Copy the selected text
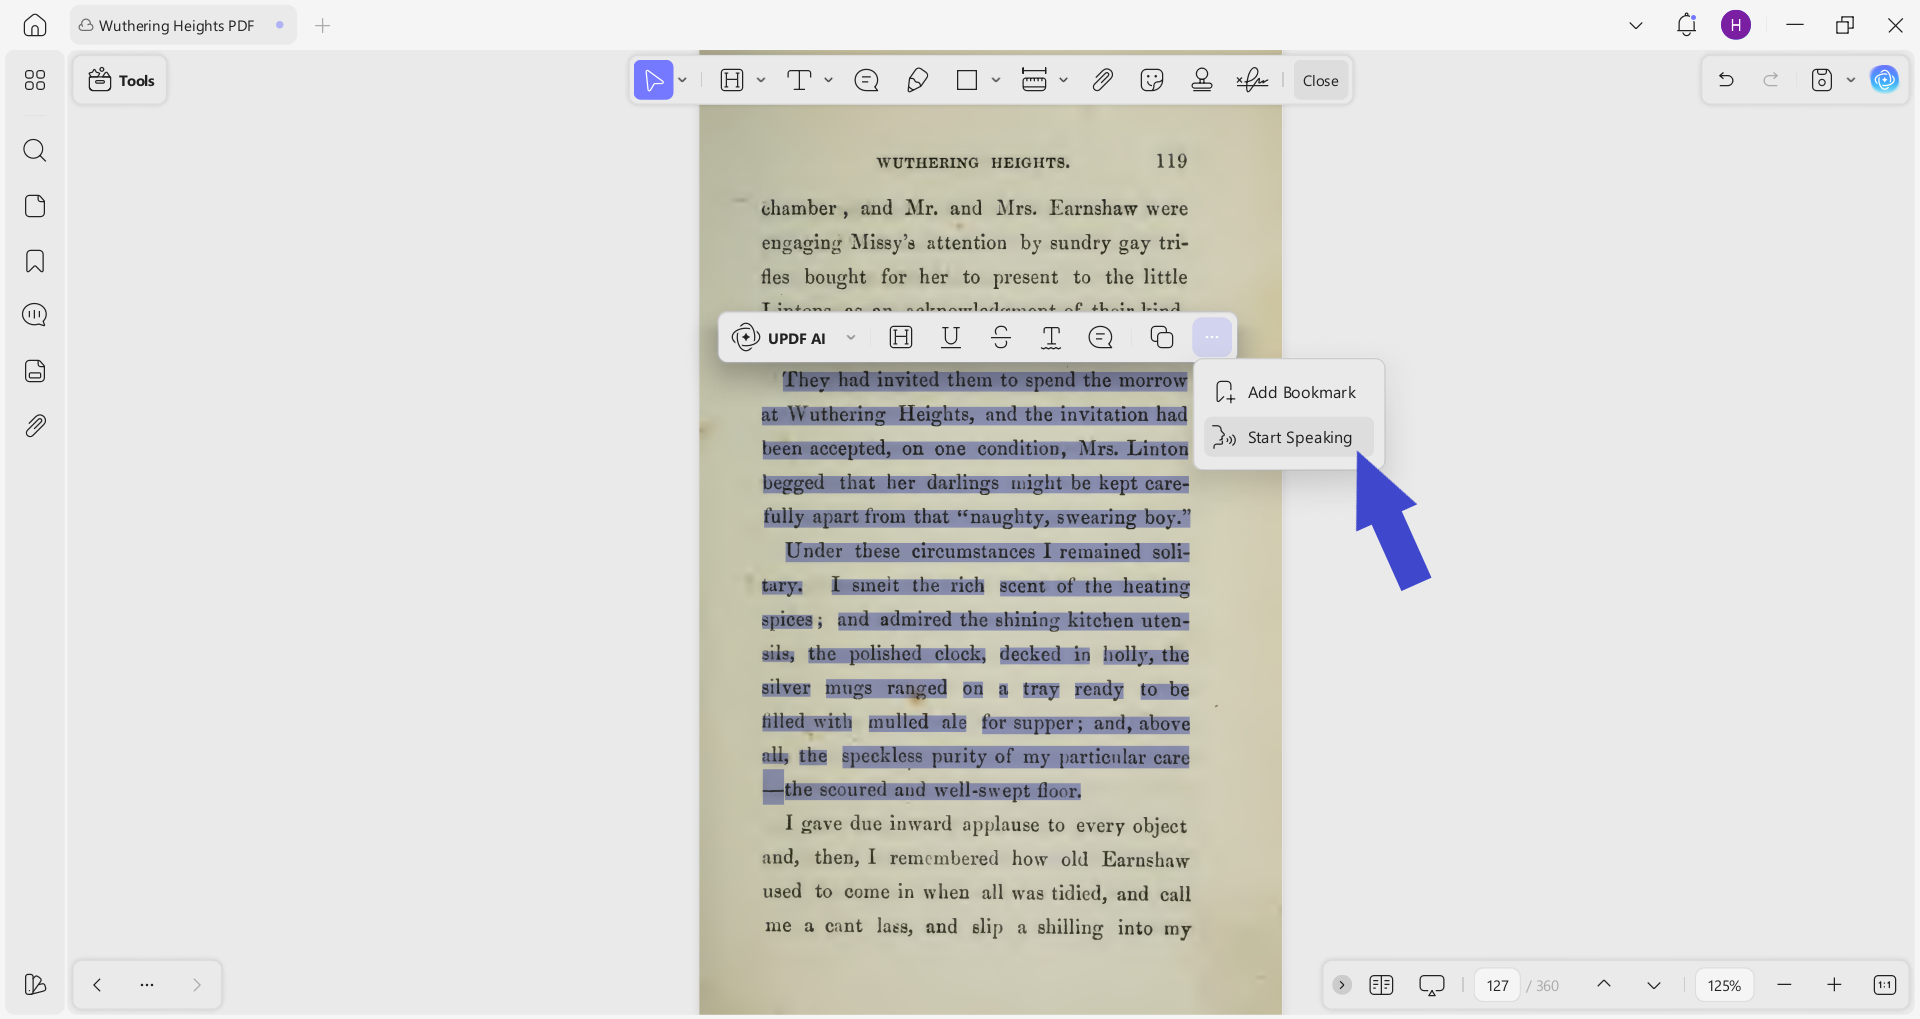Image resolution: width=1920 pixels, height=1019 pixels. [1161, 338]
